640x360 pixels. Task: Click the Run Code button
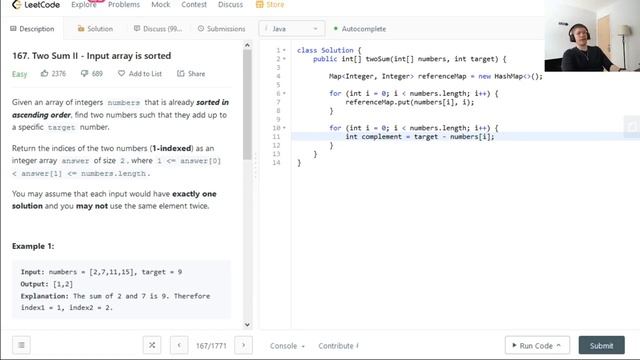pos(537,345)
